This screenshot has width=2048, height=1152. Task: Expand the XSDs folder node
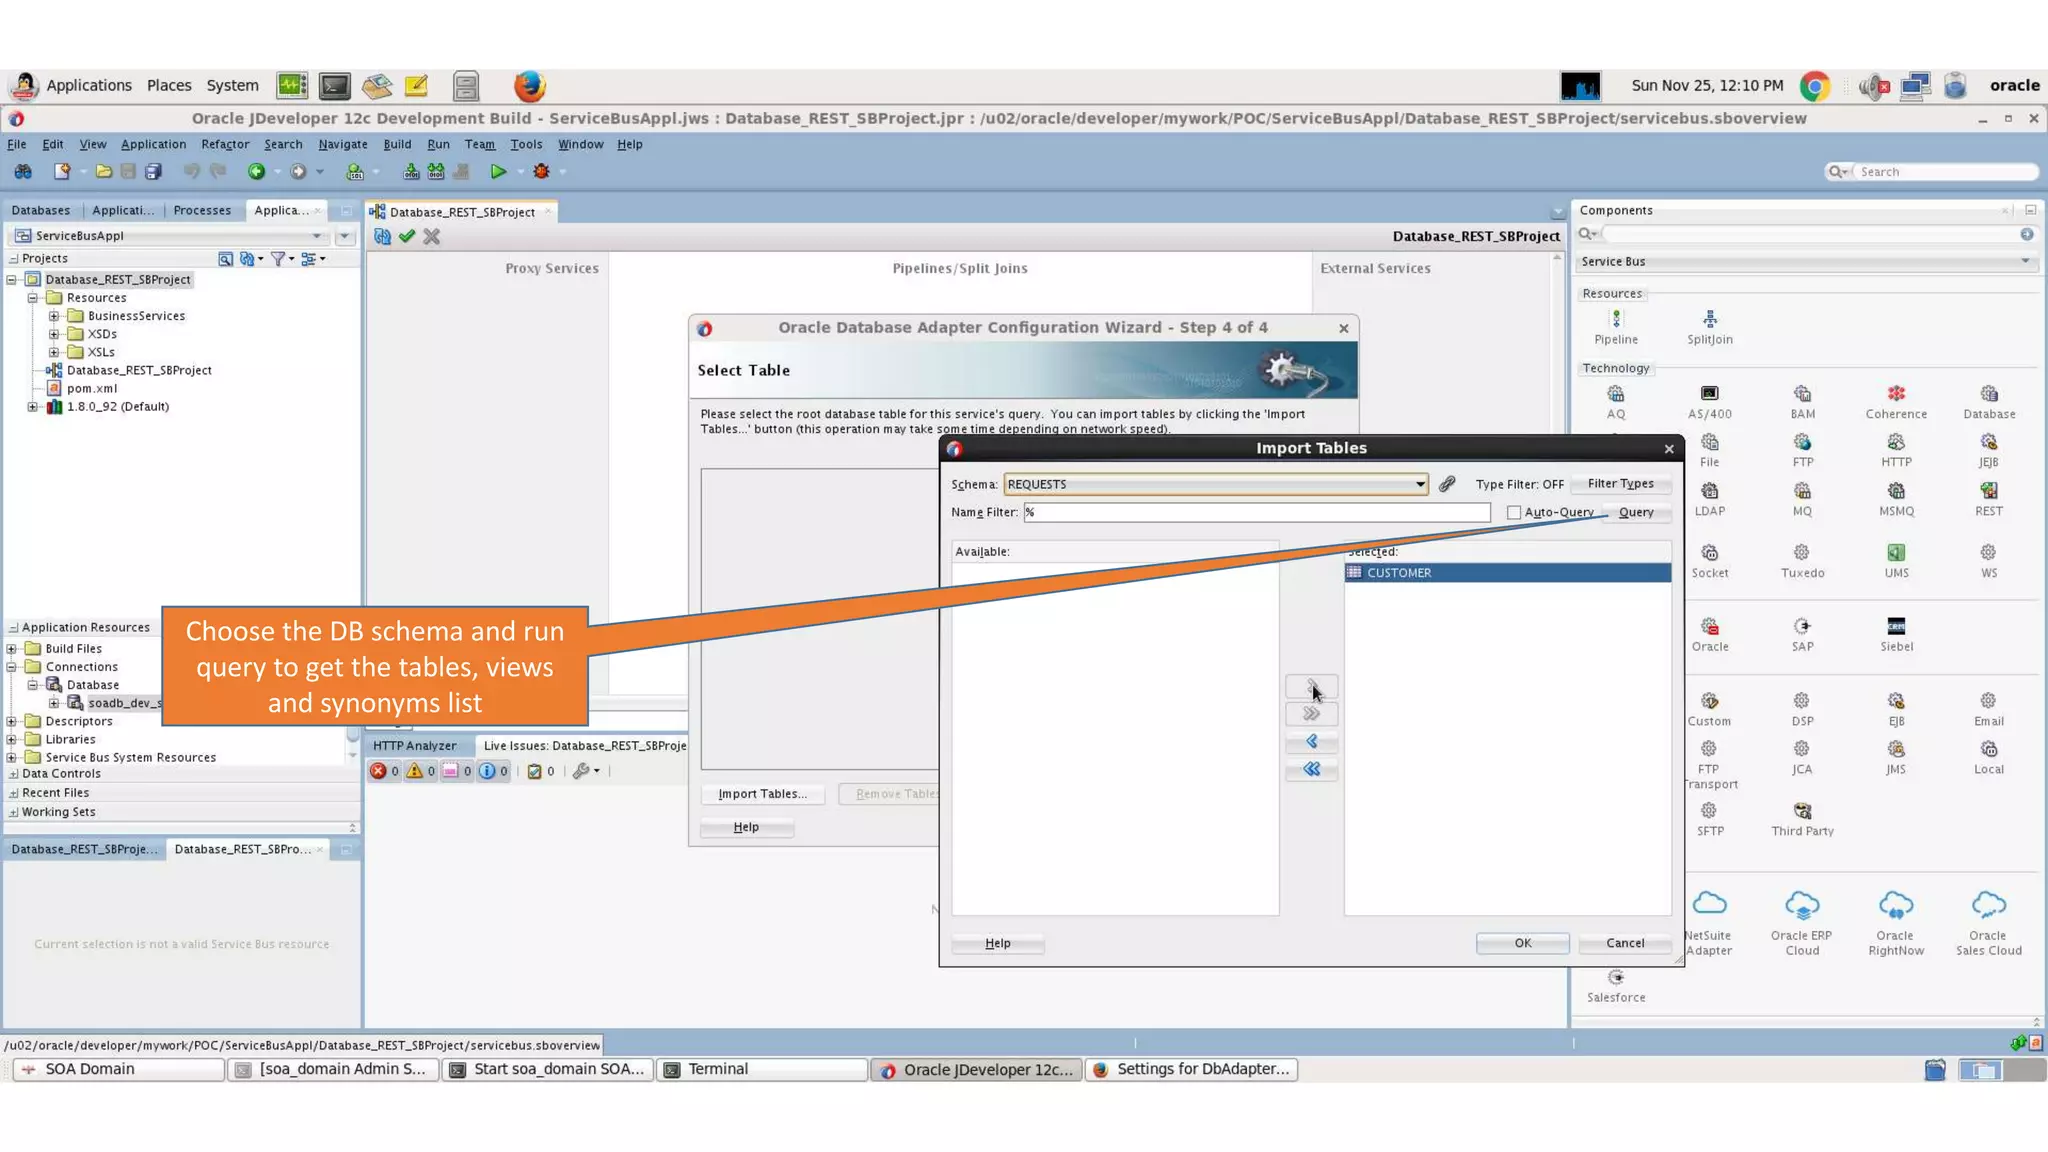(x=54, y=334)
